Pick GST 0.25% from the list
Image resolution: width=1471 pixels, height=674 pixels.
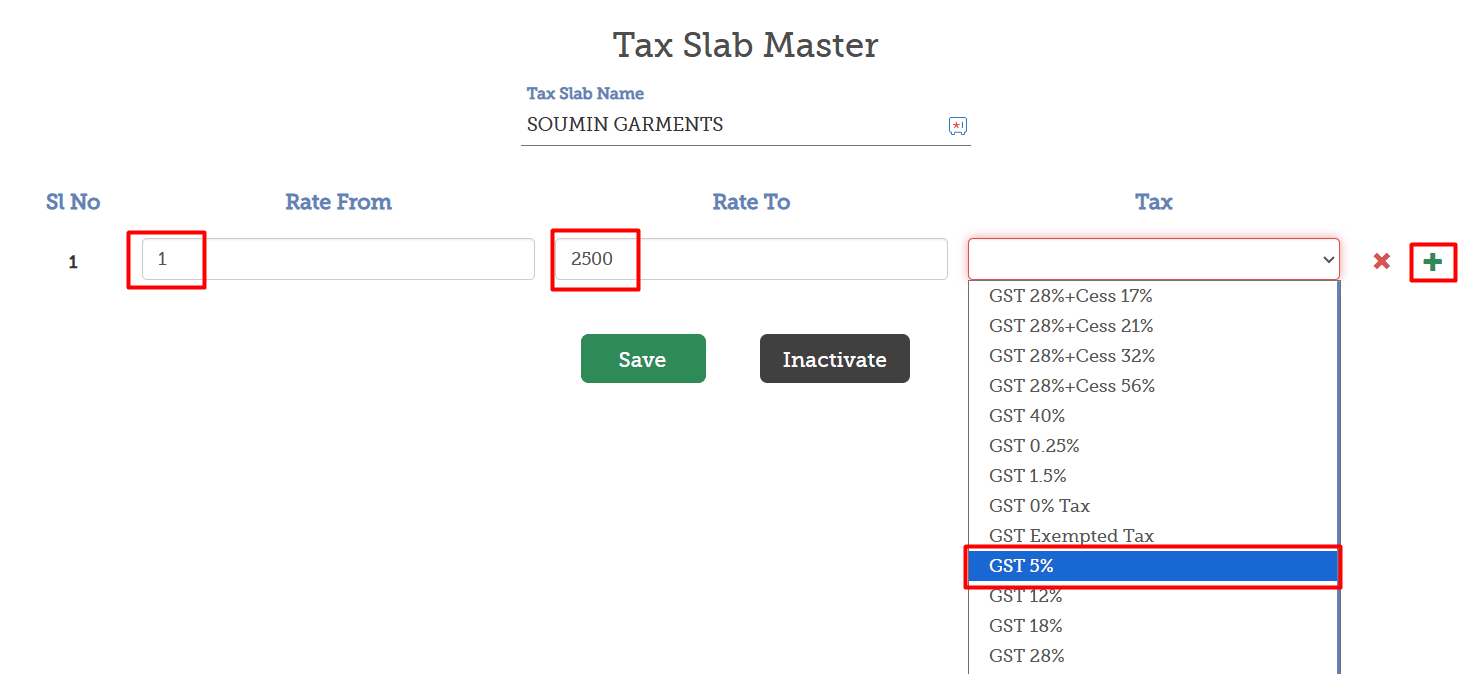point(1152,446)
